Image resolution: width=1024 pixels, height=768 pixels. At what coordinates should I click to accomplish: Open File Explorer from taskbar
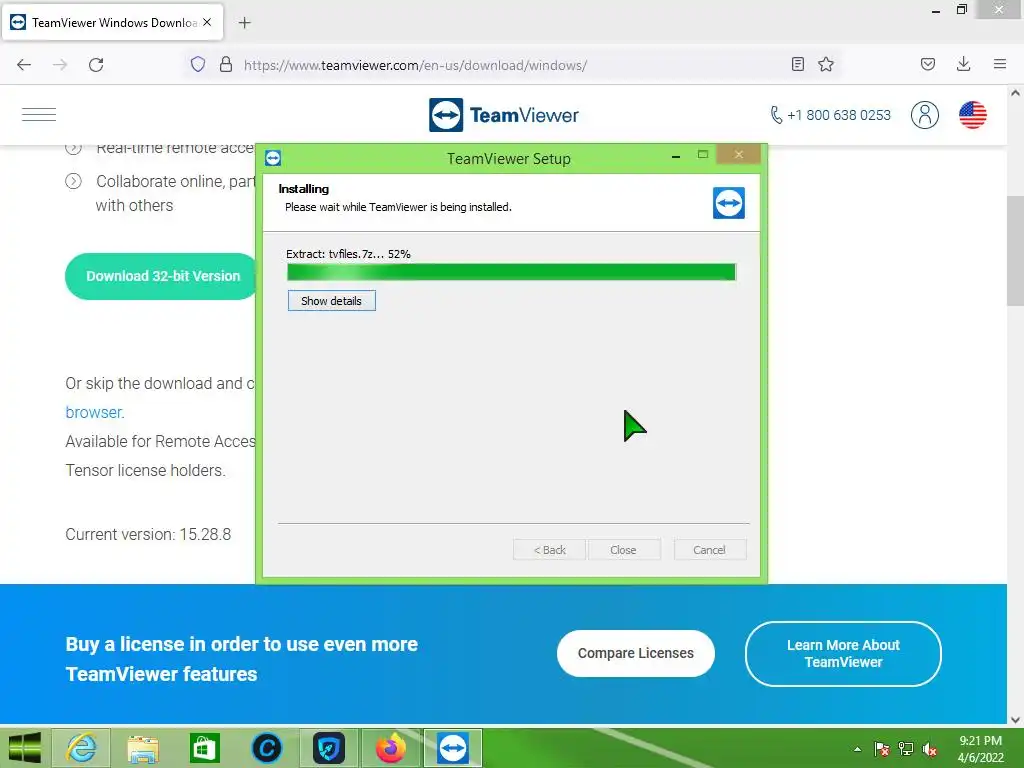(x=143, y=748)
